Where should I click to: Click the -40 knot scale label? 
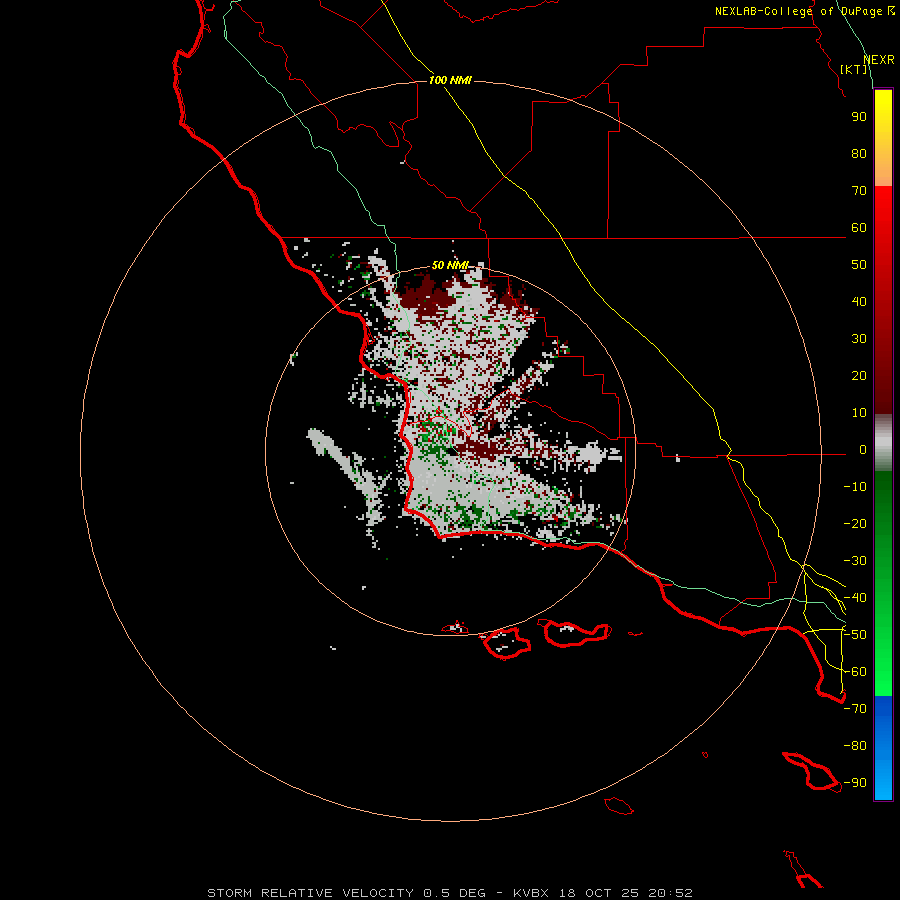[x=855, y=598]
